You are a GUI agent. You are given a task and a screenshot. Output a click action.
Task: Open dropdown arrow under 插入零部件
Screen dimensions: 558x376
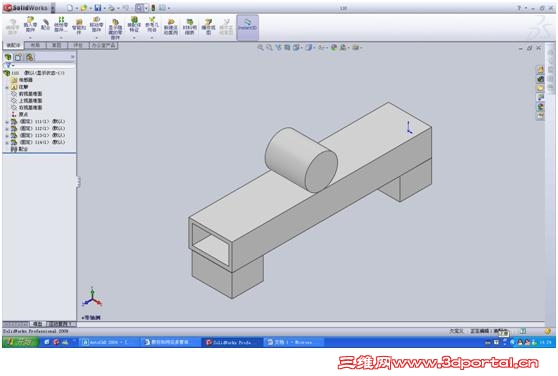30,37
